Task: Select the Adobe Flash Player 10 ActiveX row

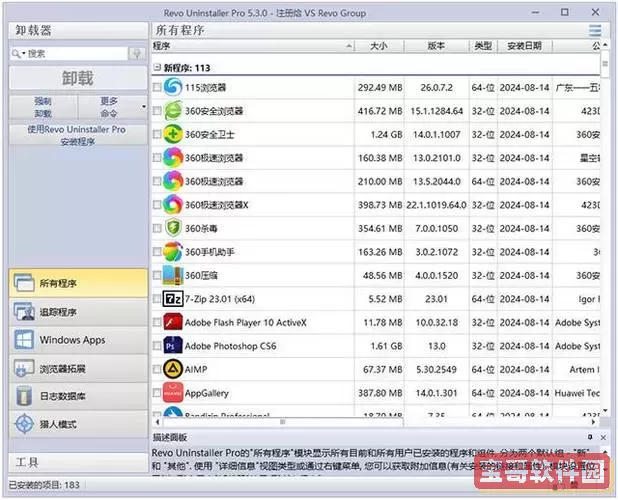Action: point(376,322)
